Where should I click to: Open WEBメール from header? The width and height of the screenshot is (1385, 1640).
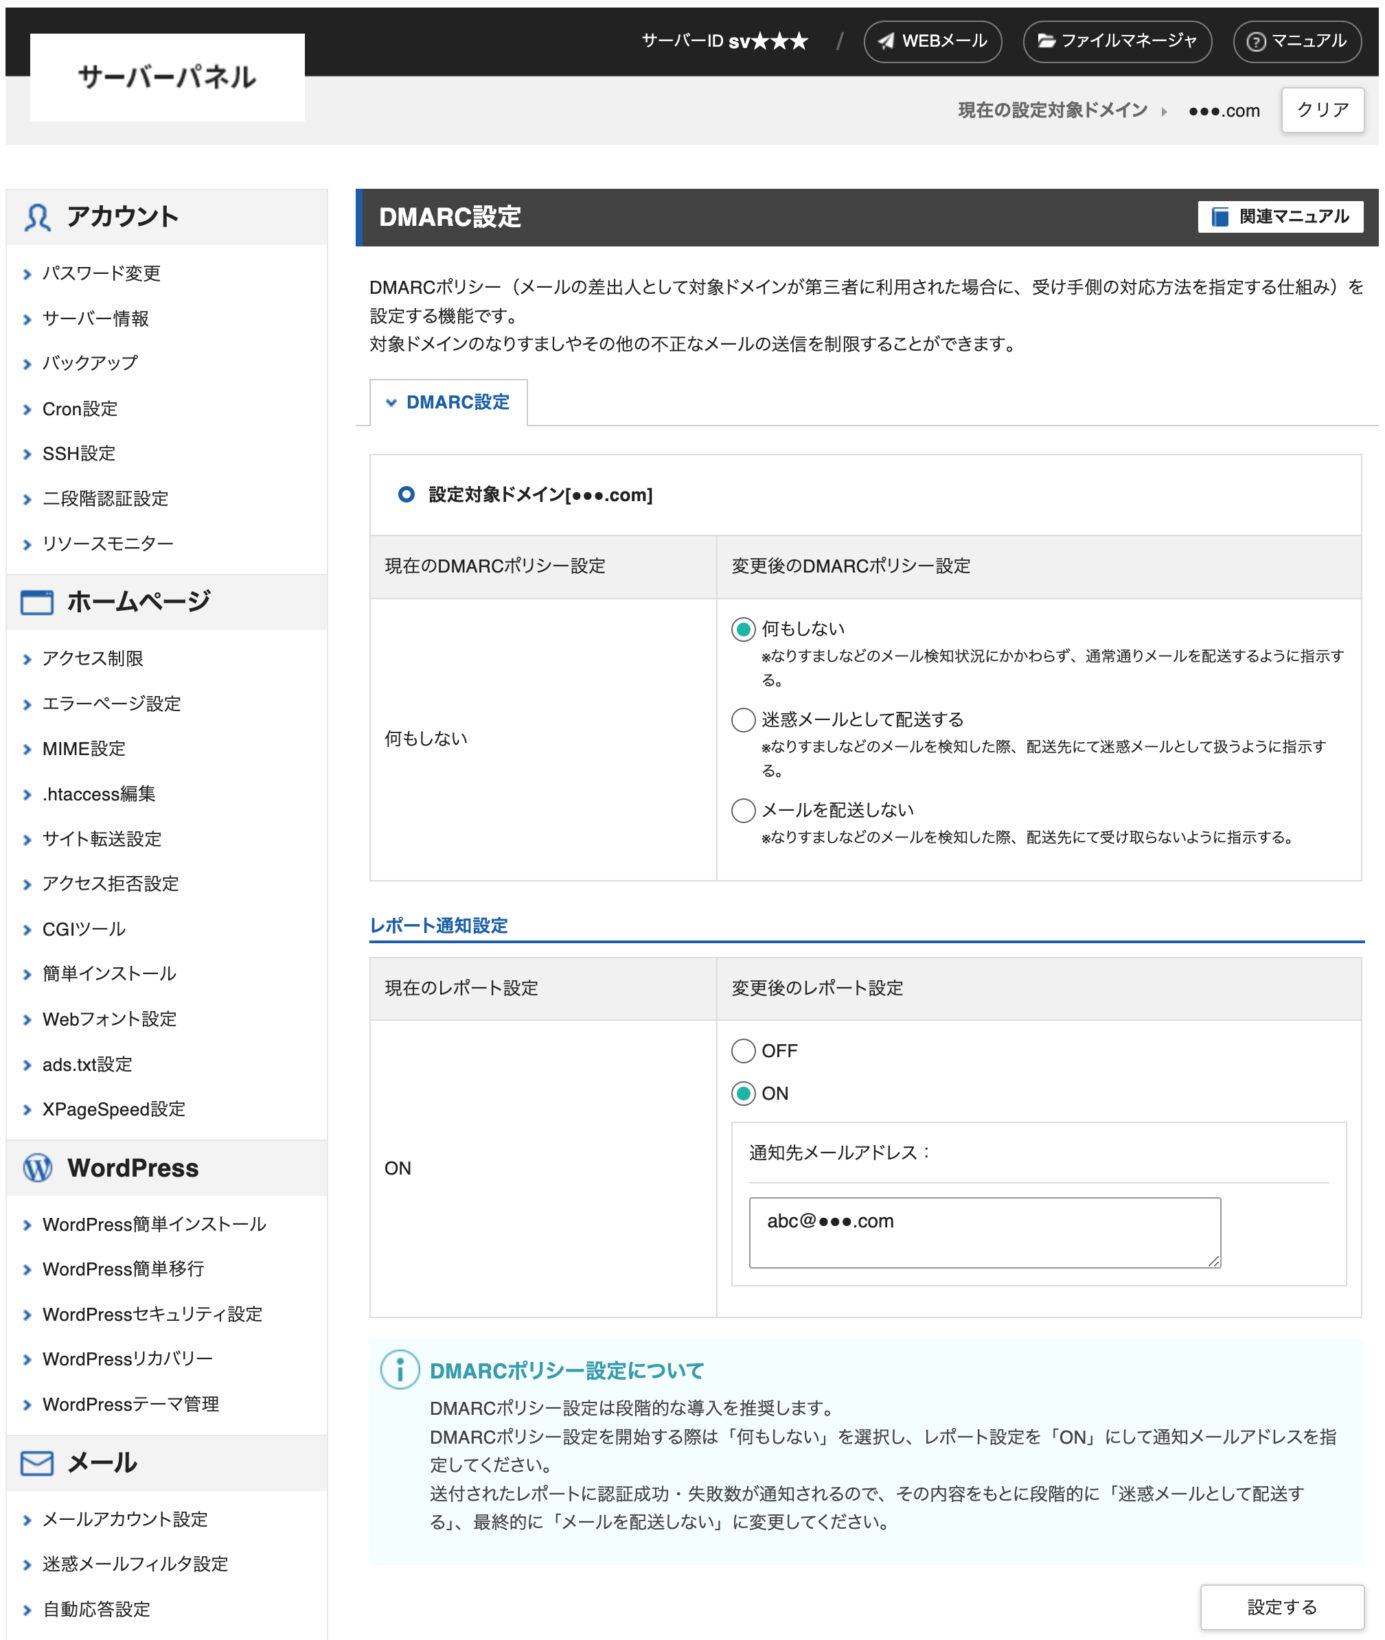coord(932,41)
